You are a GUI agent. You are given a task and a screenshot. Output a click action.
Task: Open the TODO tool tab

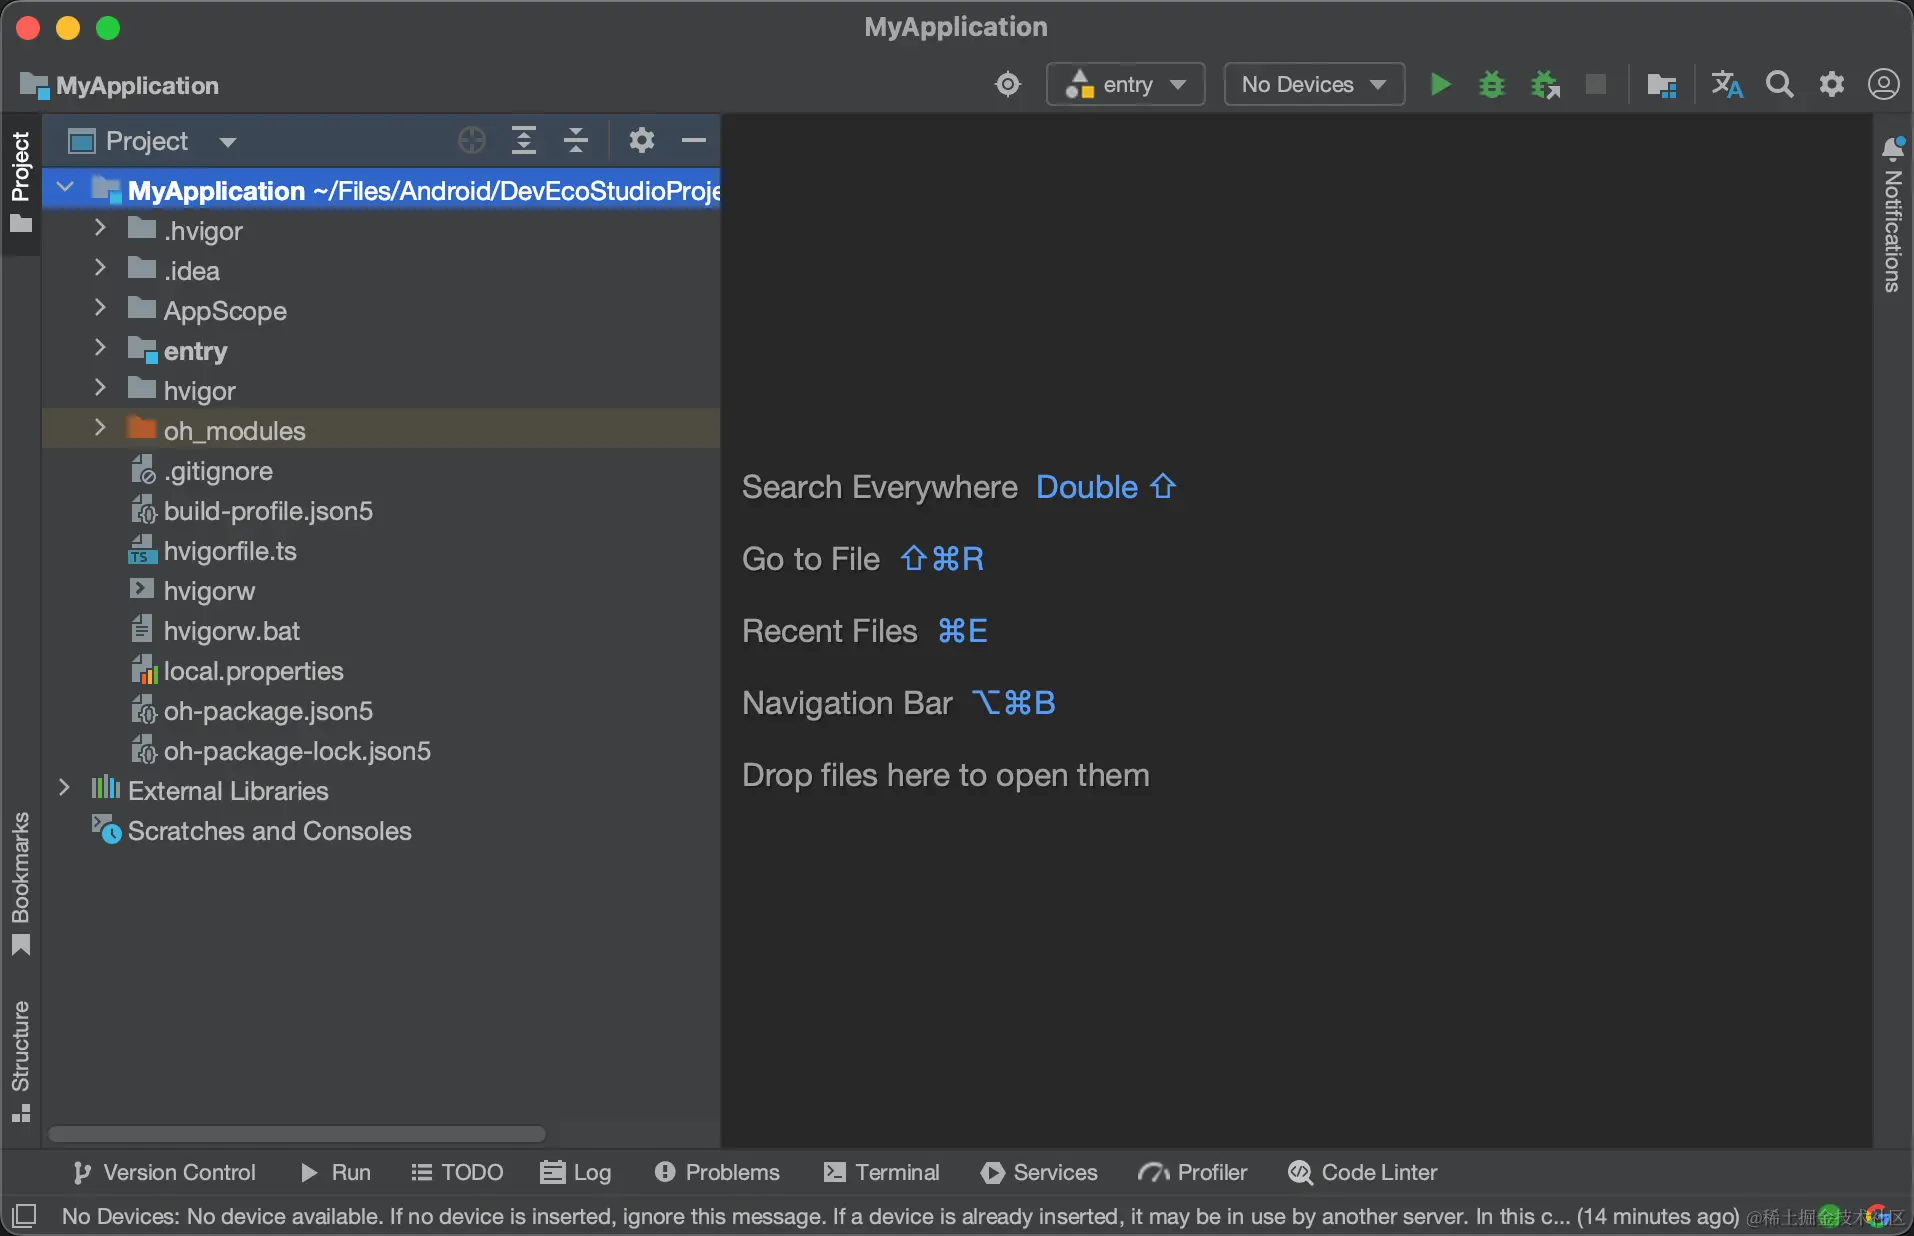tap(457, 1172)
